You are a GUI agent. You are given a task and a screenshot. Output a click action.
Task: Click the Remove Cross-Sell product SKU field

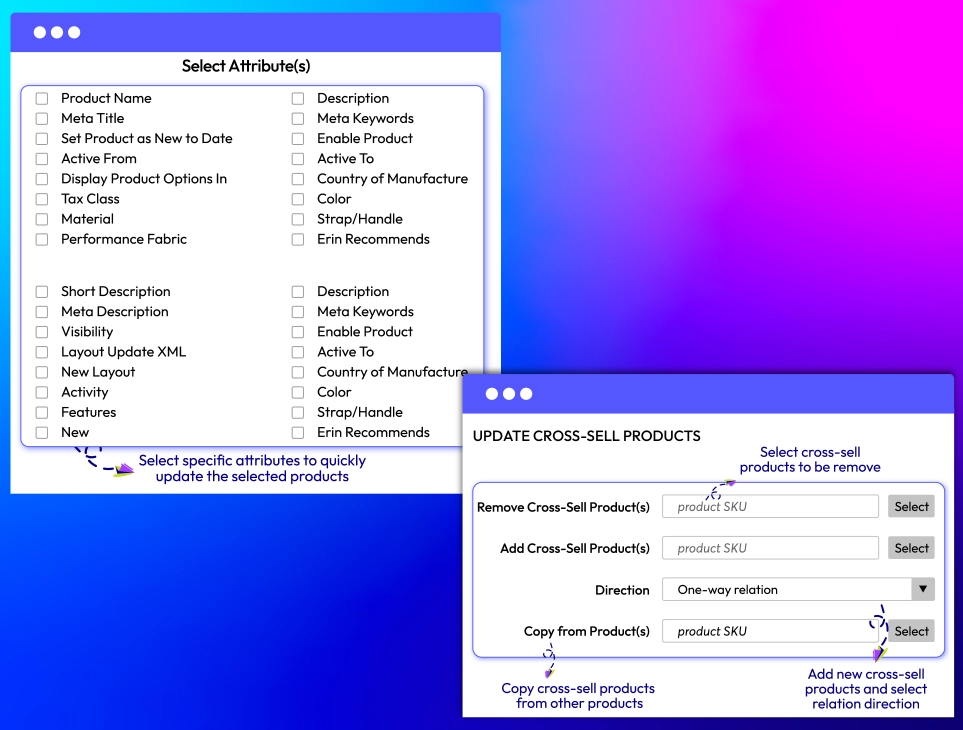coord(770,507)
